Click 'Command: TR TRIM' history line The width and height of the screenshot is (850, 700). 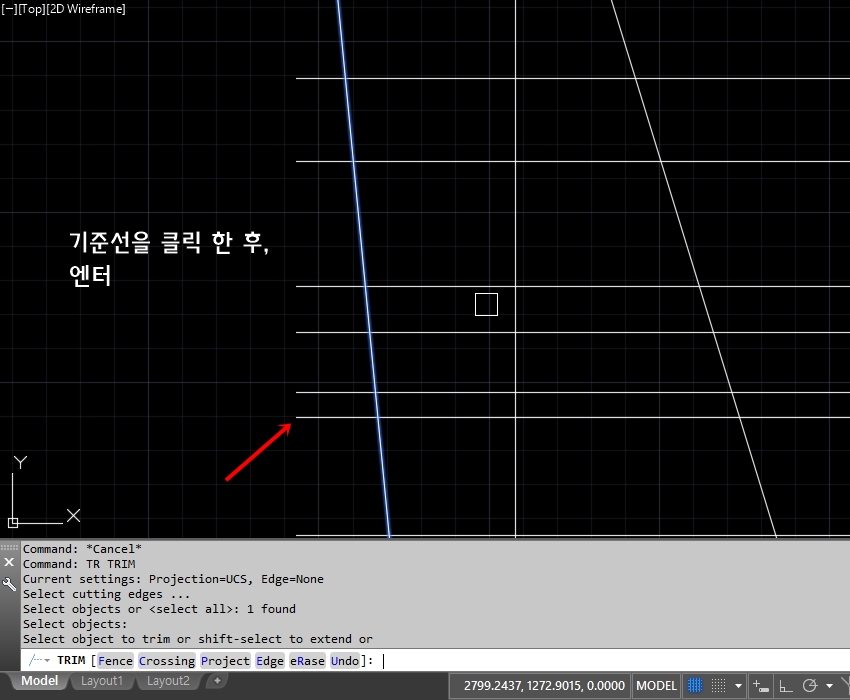coord(79,564)
